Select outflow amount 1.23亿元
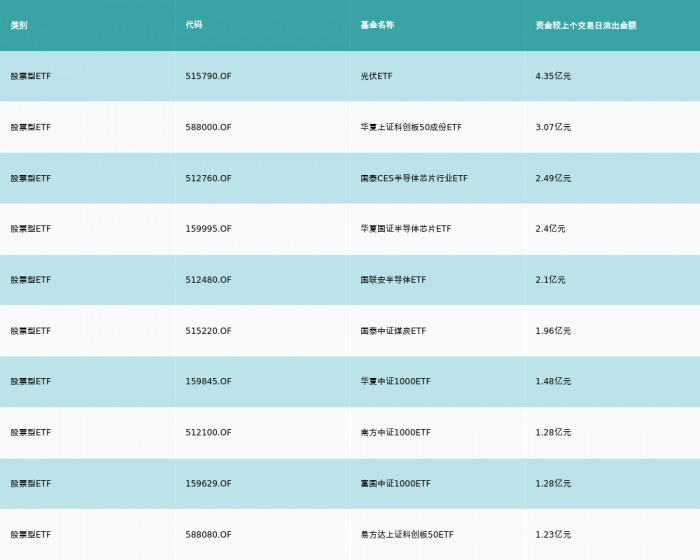The height and width of the screenshot is (560, 700). coord(553,535)
